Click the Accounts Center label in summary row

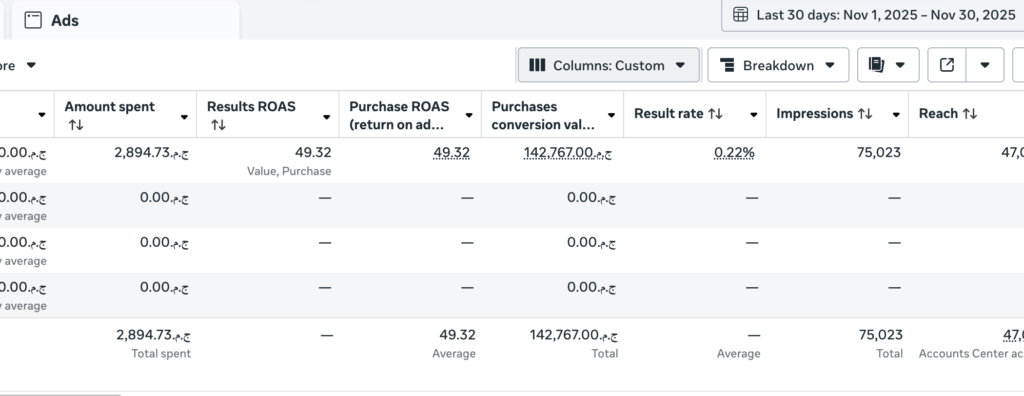(x=971, y=354)
